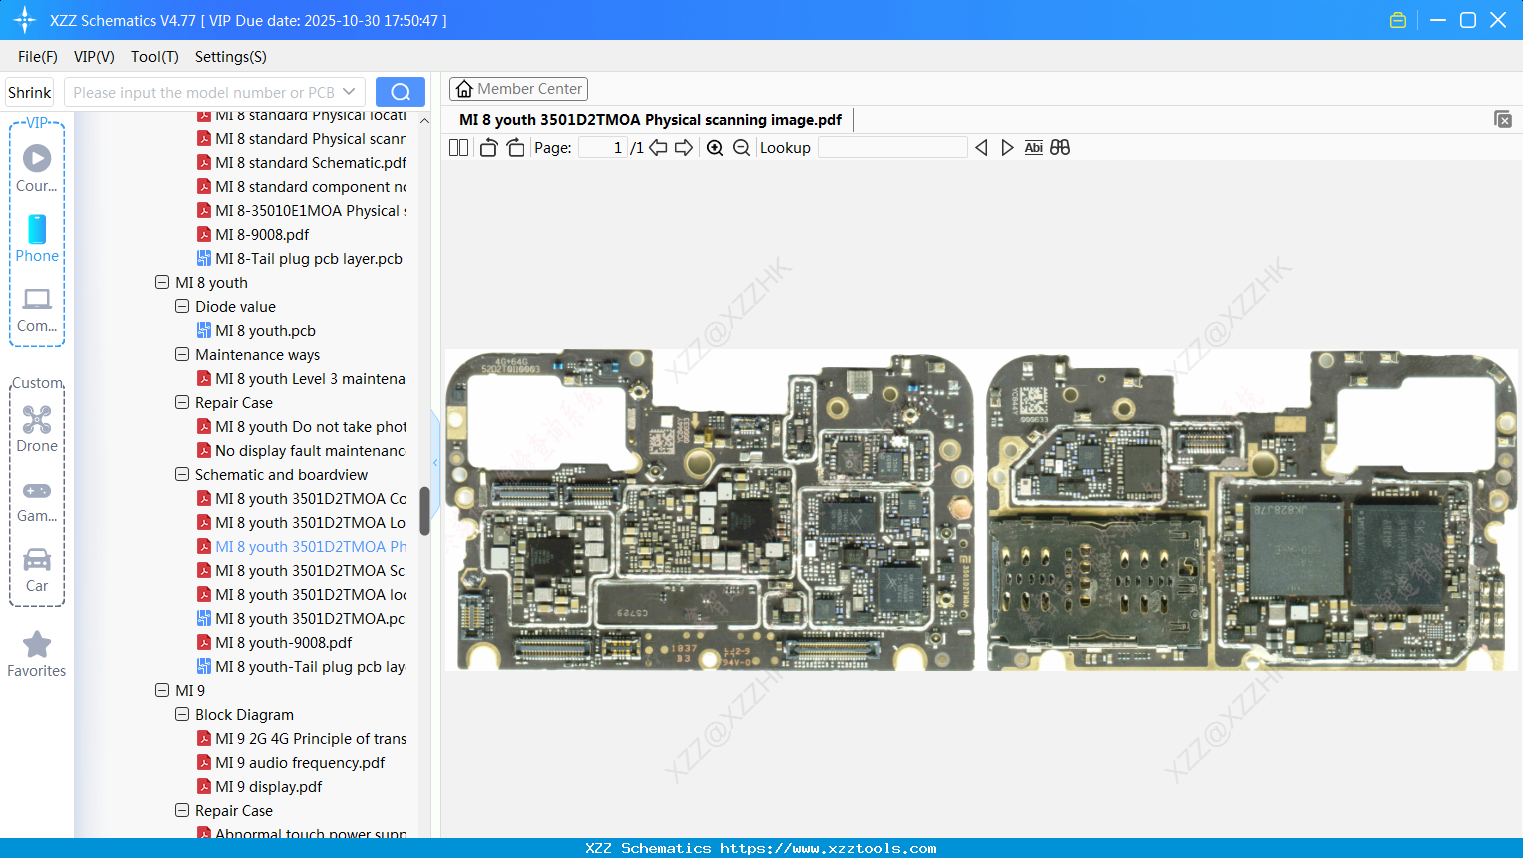Click inside the page number field

[604, 146]
